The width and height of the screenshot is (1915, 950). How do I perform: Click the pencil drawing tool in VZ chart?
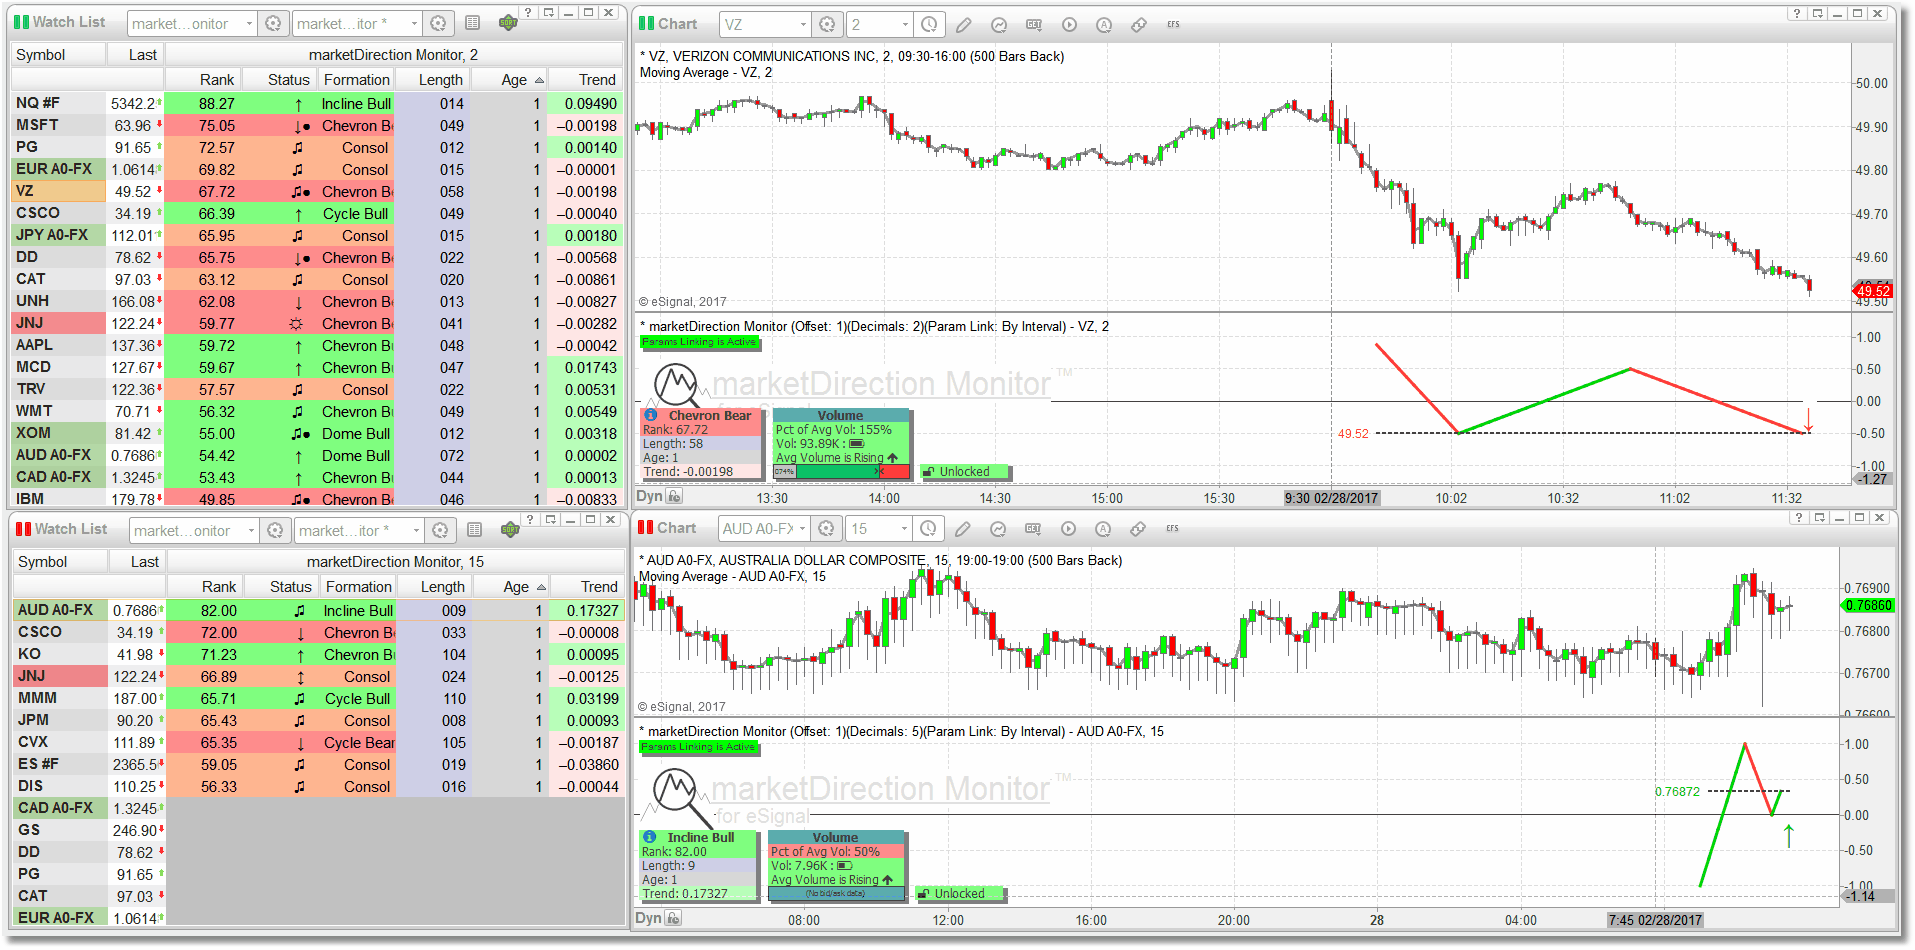[x=964, y=24]
